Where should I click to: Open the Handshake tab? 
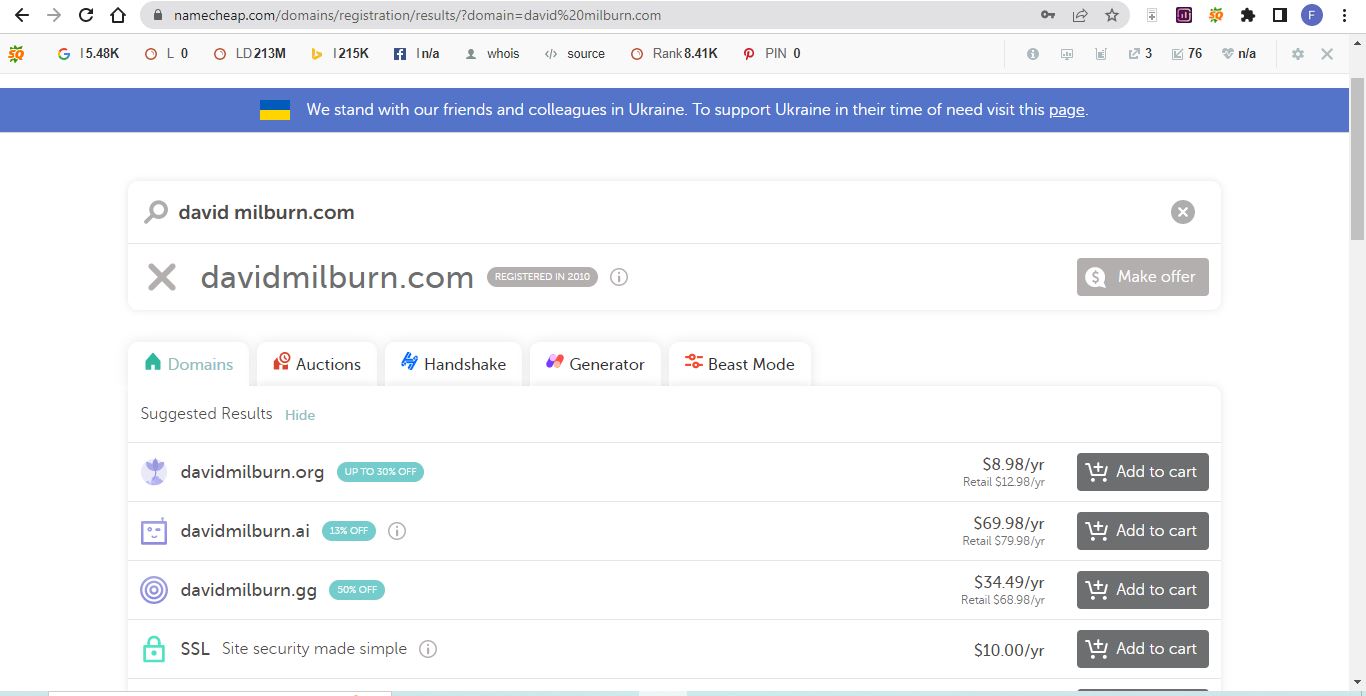tap(453, 364)
